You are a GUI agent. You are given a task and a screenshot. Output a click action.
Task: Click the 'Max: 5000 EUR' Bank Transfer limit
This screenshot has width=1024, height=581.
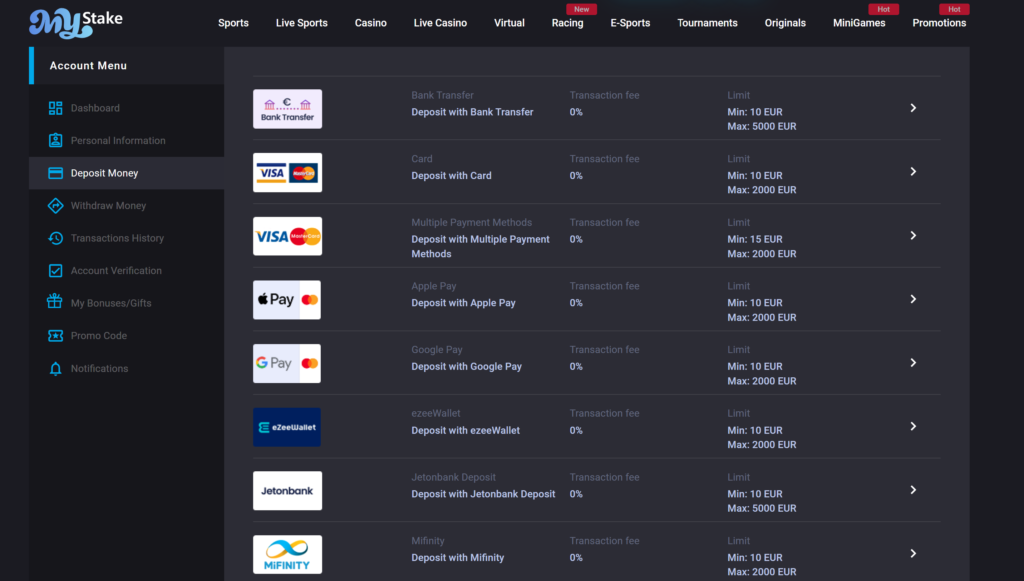click(762, 127)
